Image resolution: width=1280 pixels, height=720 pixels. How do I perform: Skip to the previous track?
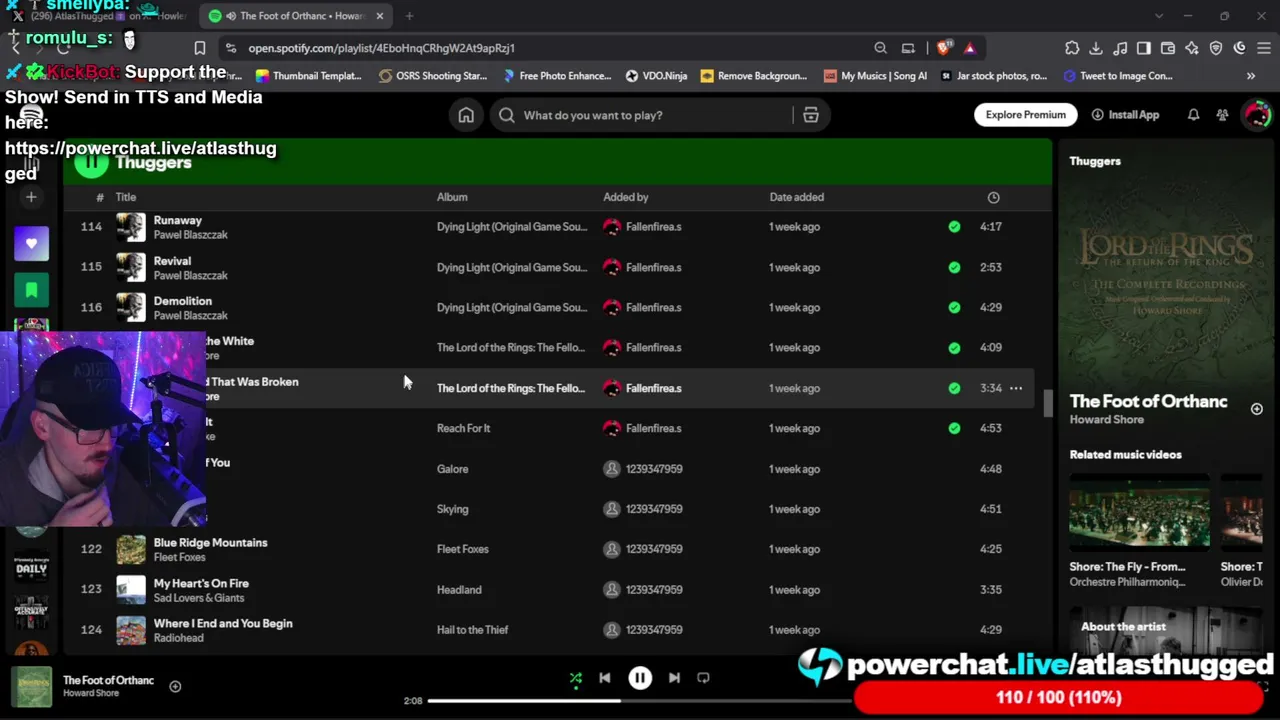point(605,678)
